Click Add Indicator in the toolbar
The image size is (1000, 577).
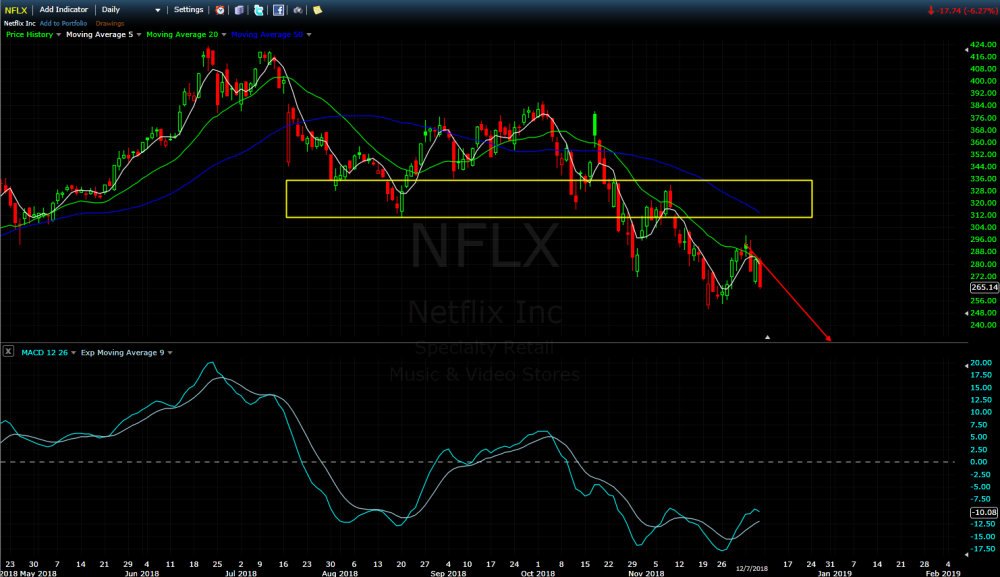(64, 9)
